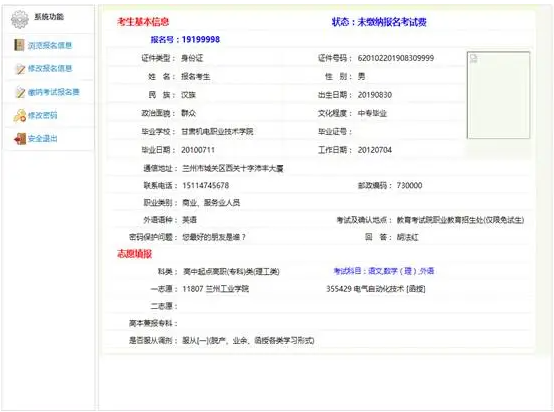The width and height of the screenshot is (554, 412).
Task: Click the gear icon beside 系统功能
Action: point(19,19)
